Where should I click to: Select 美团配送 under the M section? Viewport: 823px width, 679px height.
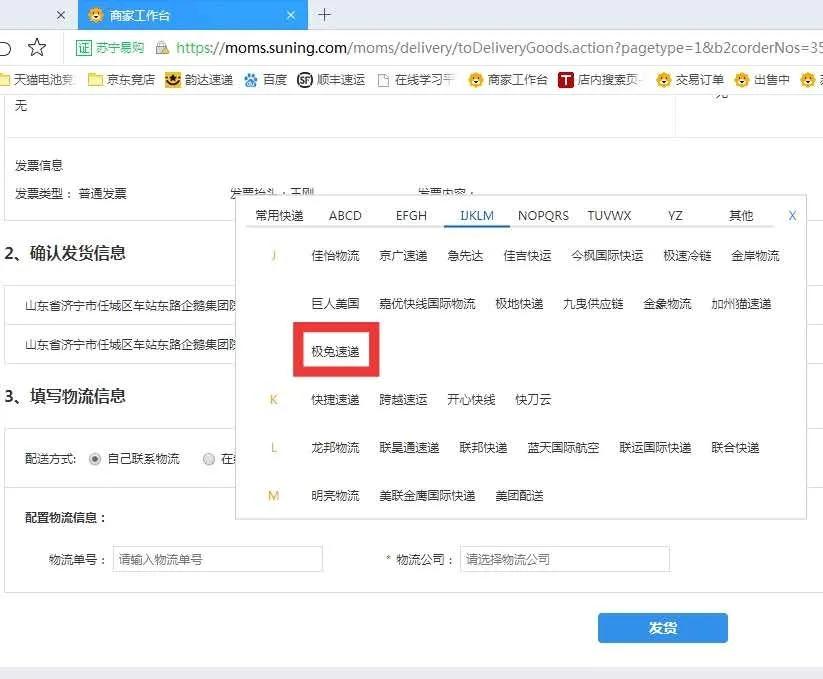coord(519,495)
